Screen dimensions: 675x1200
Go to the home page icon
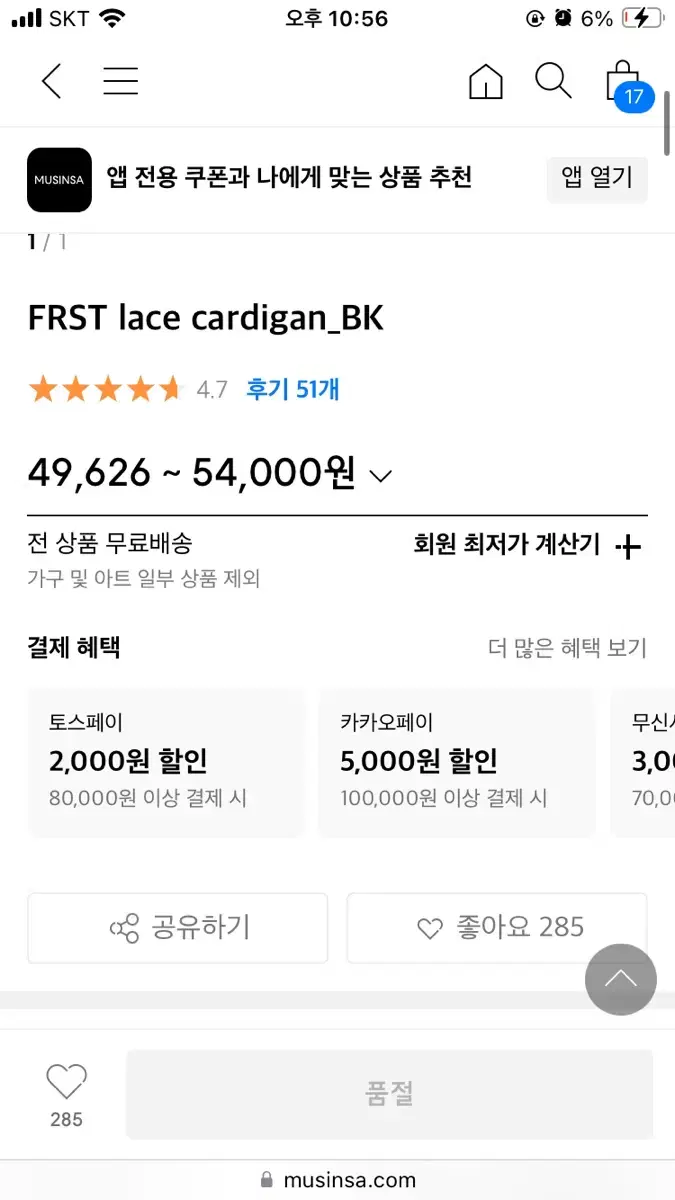tap(486, 81)
